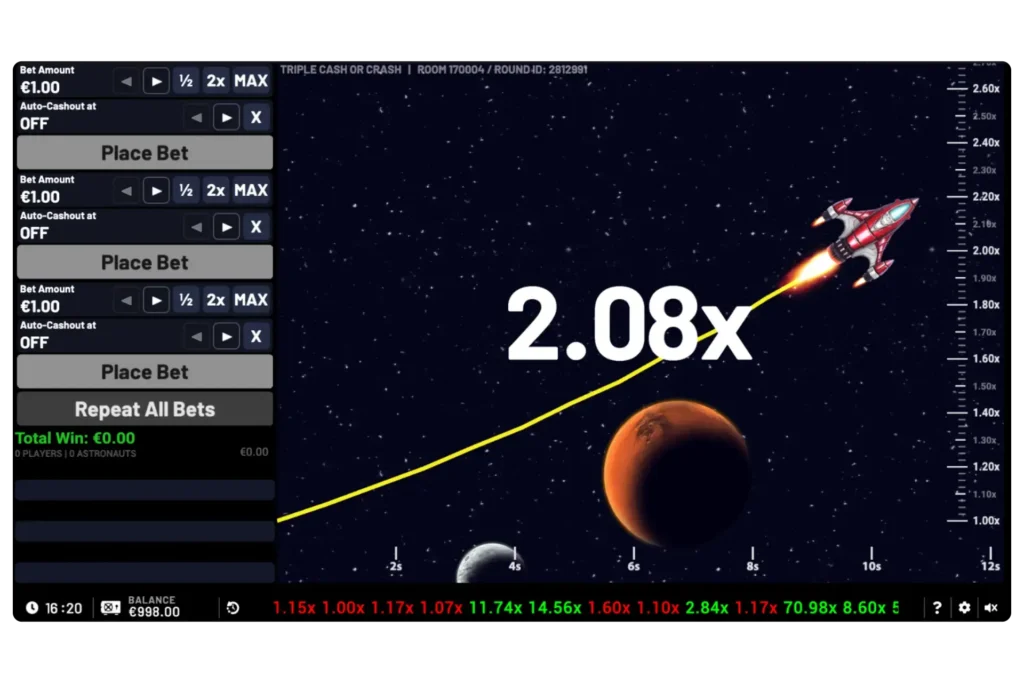Viewport: 1024px width, 683px height.
Task: Click the red rocket ship
Action: (865, 233)
